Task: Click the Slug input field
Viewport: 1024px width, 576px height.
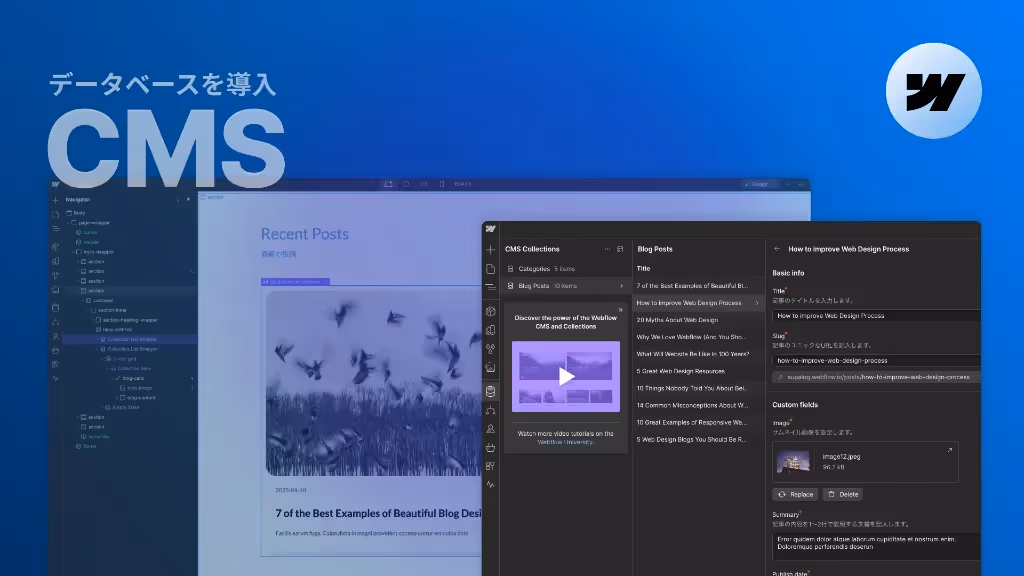Action: point(876,360)
